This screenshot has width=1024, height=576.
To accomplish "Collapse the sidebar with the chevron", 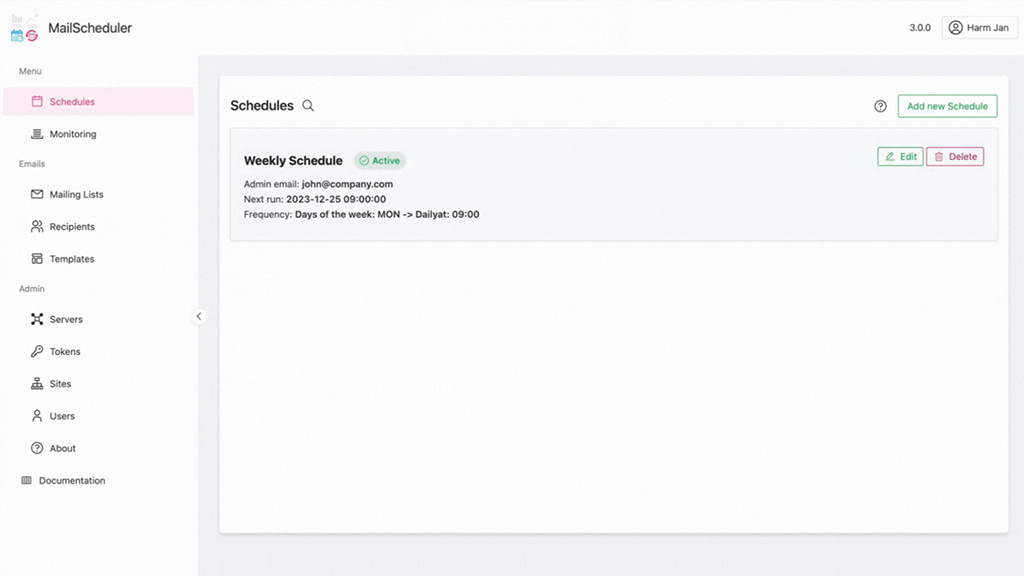I will (x=199, y=317).
